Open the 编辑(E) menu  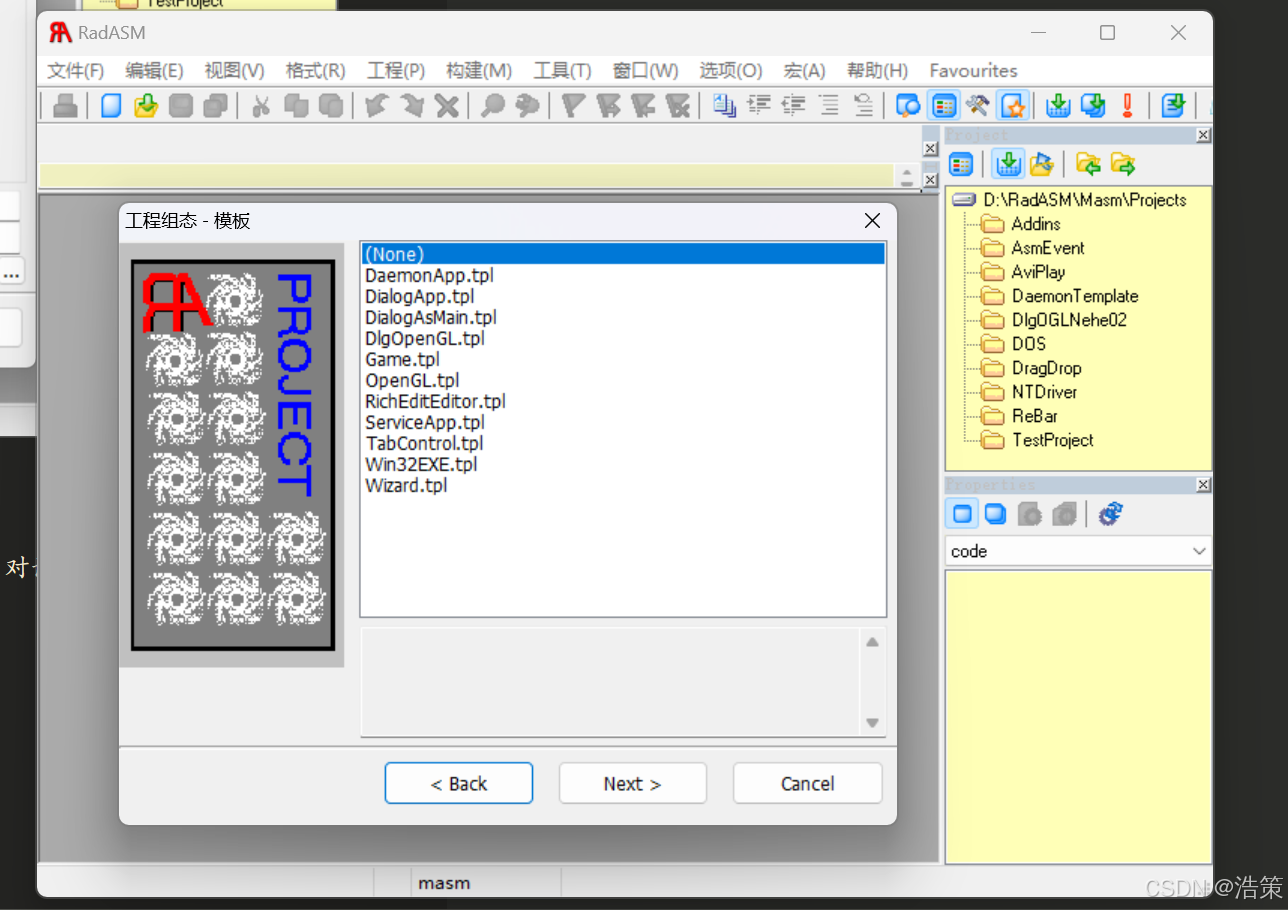[154, 71]
